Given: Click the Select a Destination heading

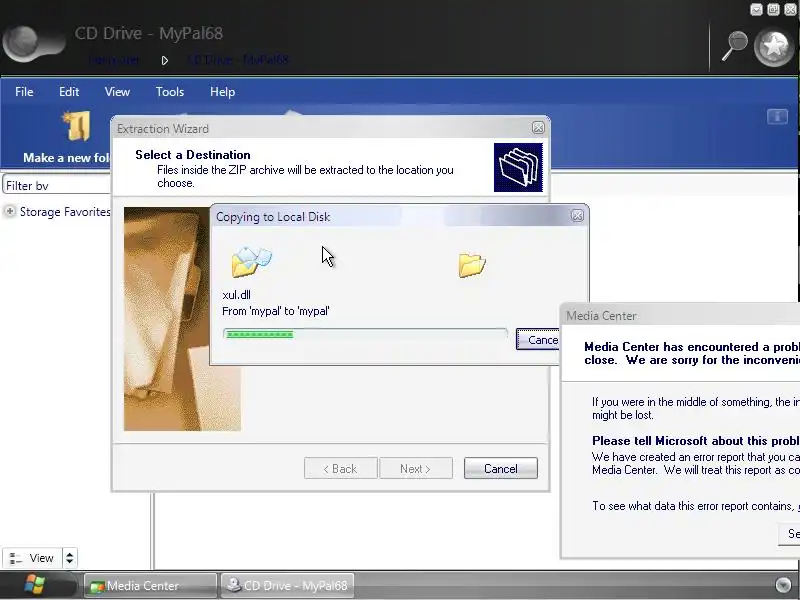Looking at the screenshot, I should pyautogui.click(x=193, y=155).
